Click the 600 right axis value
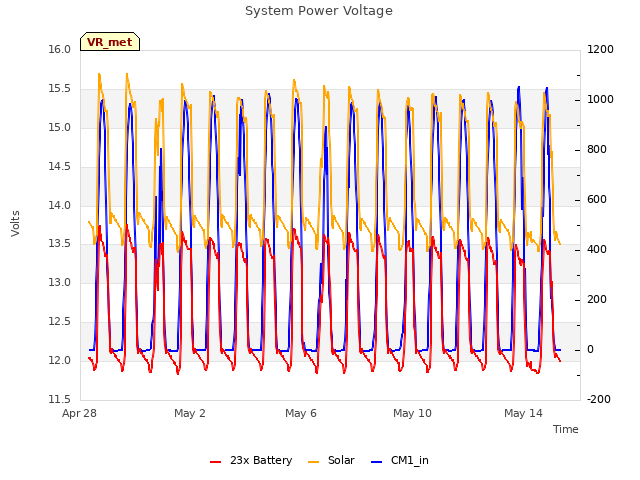This screenshot has height=480, width=640. [x=597, y=200]
